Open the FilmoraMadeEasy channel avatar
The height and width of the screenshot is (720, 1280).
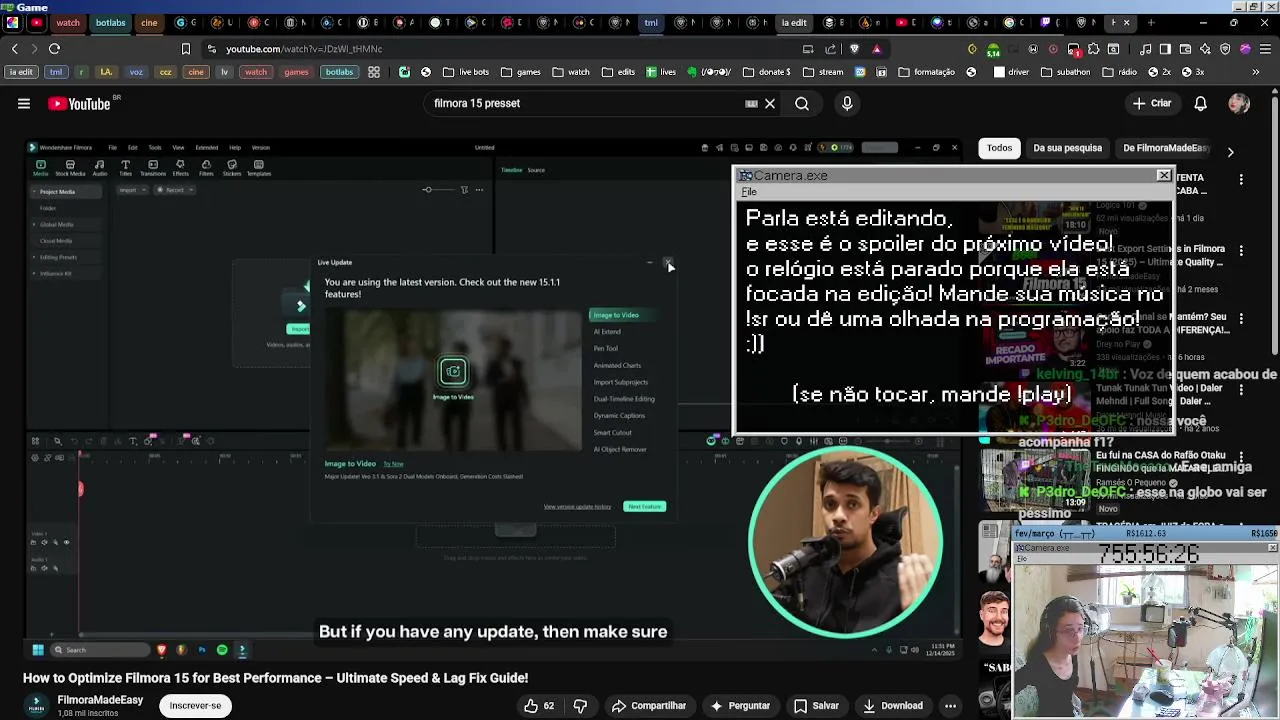(x=36, y=706)
